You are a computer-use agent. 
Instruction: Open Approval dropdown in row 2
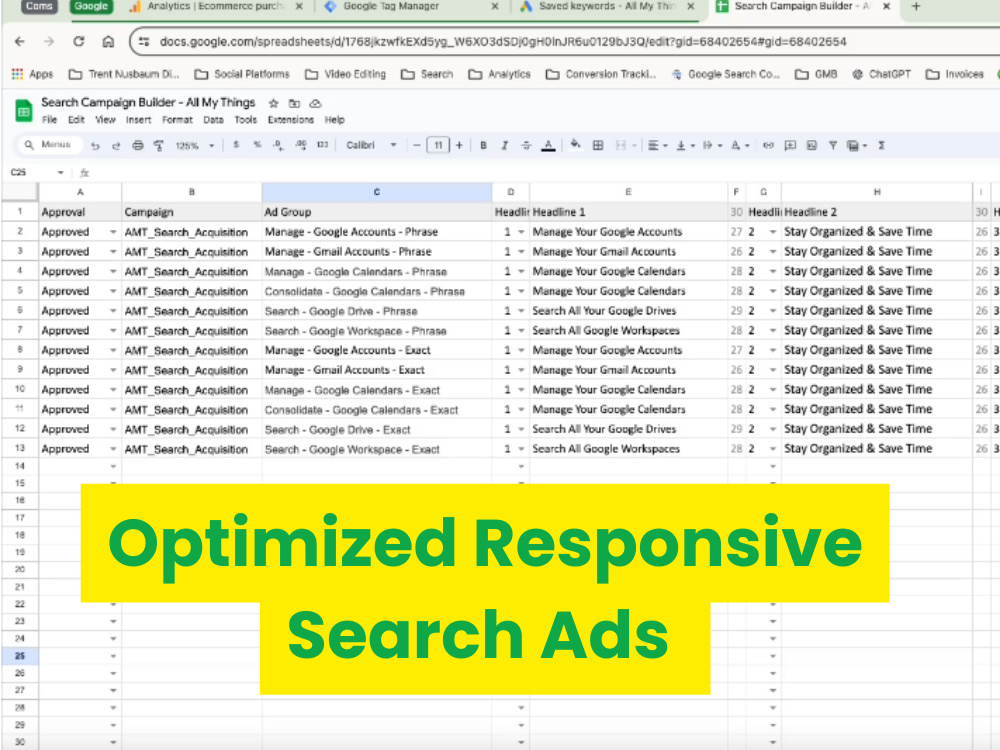(113, 232)
